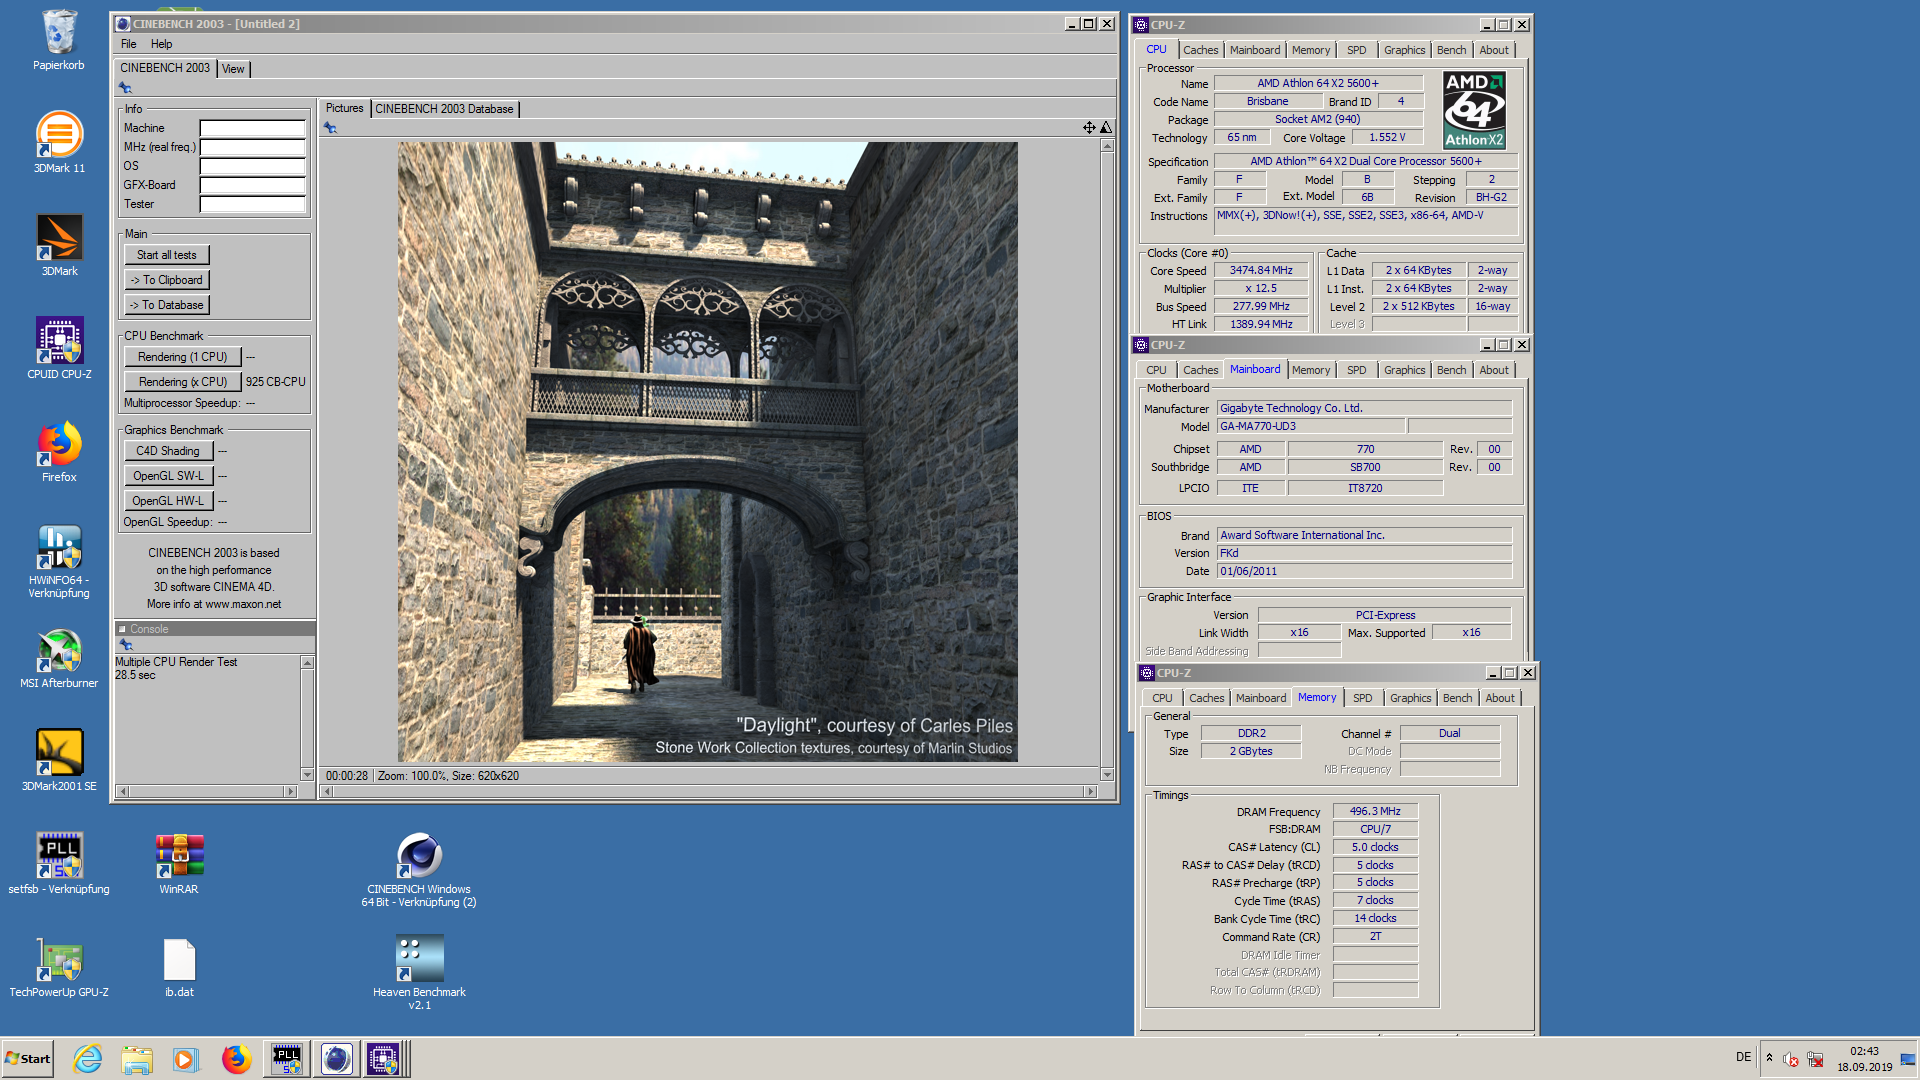This screenshot has width=1920, height=1080.
Task: Click Start all tests button
Action: click(x=167, y=255)
